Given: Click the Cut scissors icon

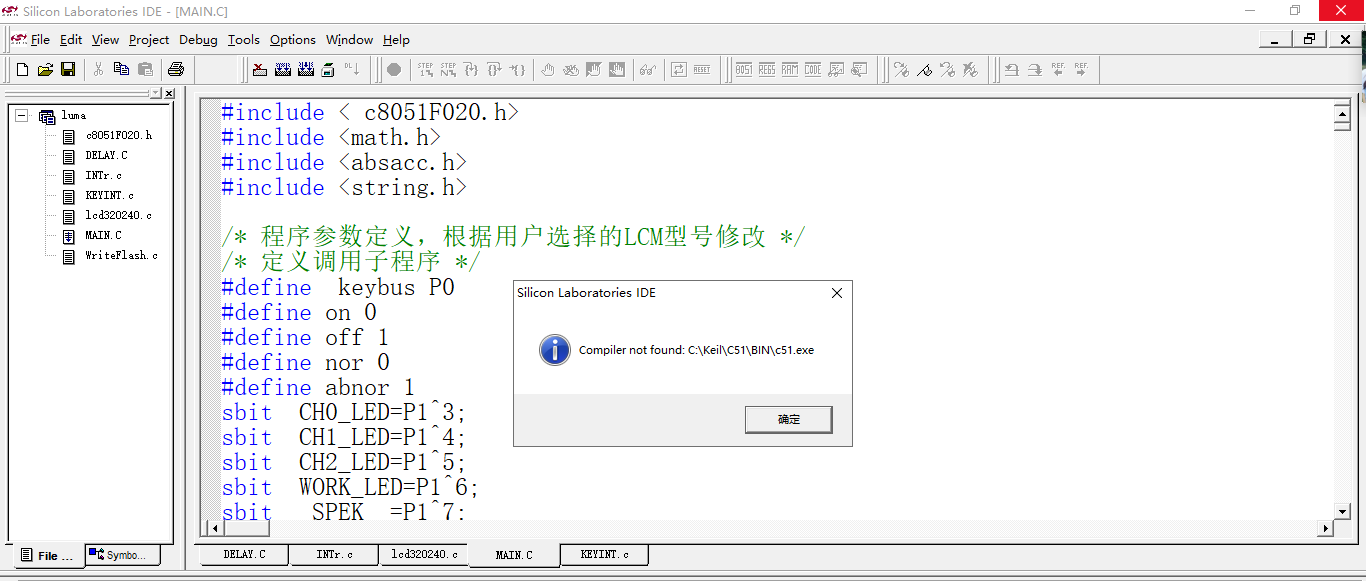Looking at the screenshot, I should click(x=98, y=70).
